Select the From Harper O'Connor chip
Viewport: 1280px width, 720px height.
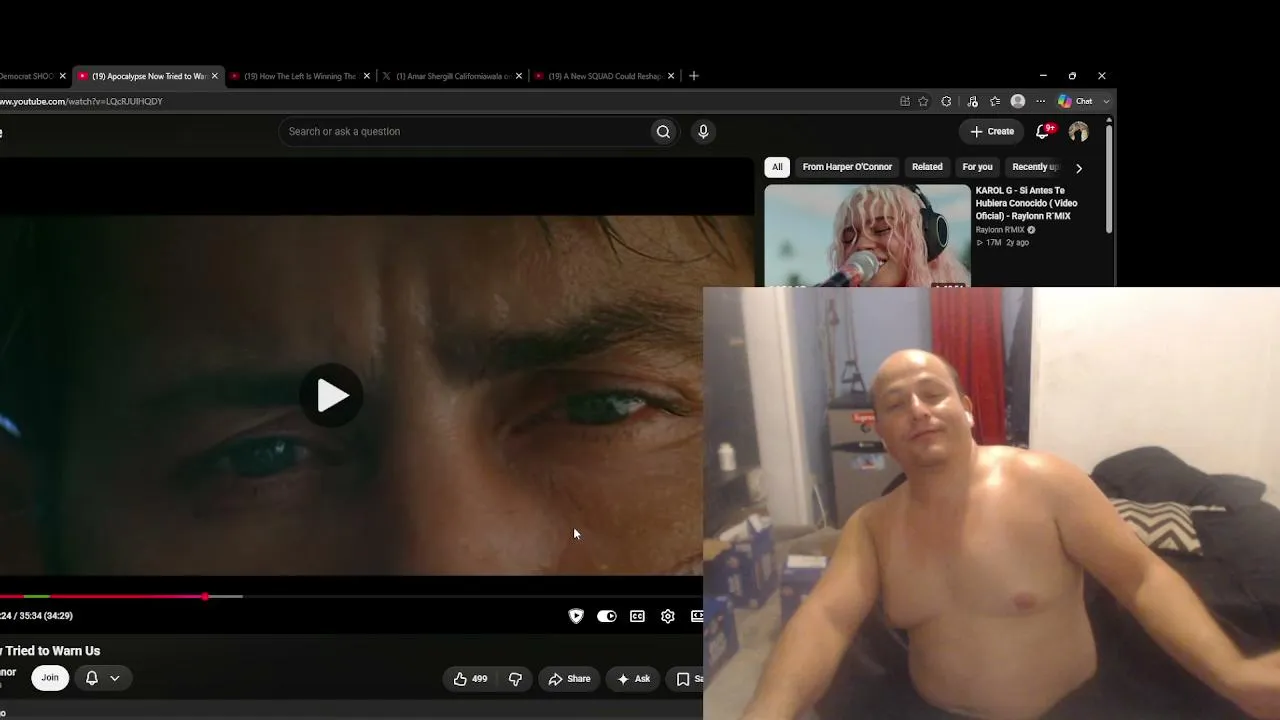point(847,167)
